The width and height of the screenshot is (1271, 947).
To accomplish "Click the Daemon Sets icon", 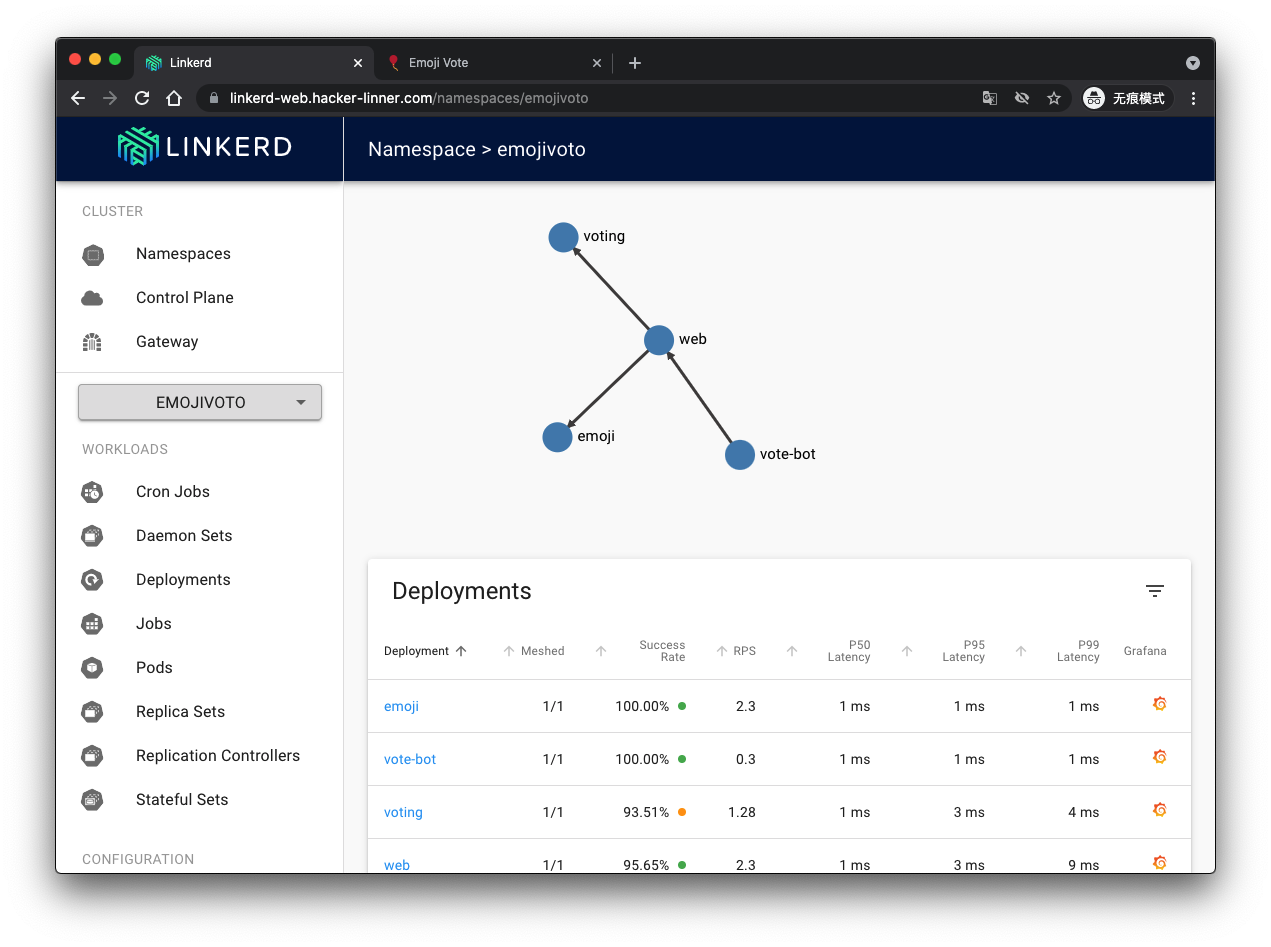I will tap(92, 536).
